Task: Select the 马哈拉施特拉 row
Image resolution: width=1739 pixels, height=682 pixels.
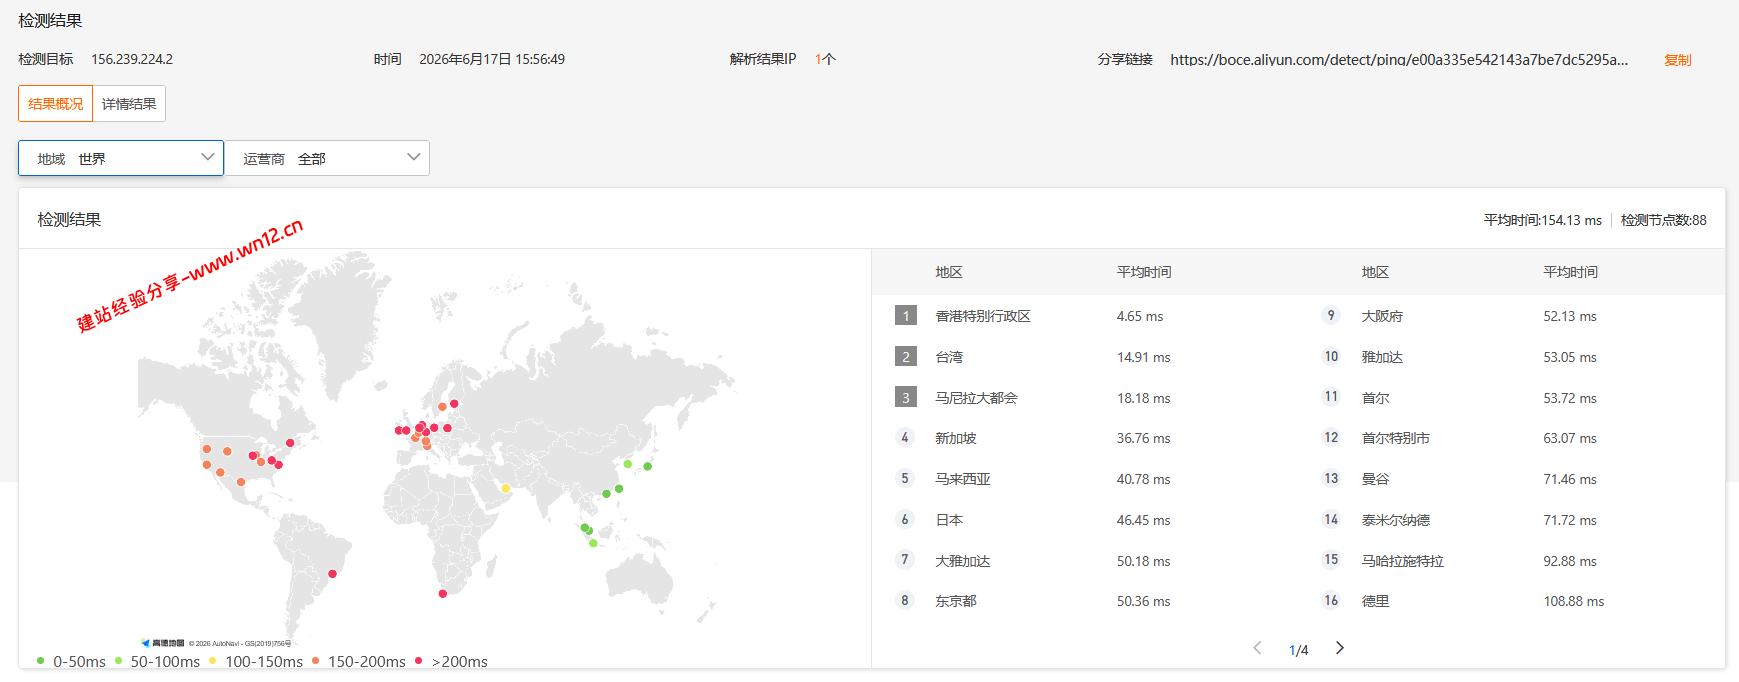Action: pyautogui.click(x=1512, y=561)
